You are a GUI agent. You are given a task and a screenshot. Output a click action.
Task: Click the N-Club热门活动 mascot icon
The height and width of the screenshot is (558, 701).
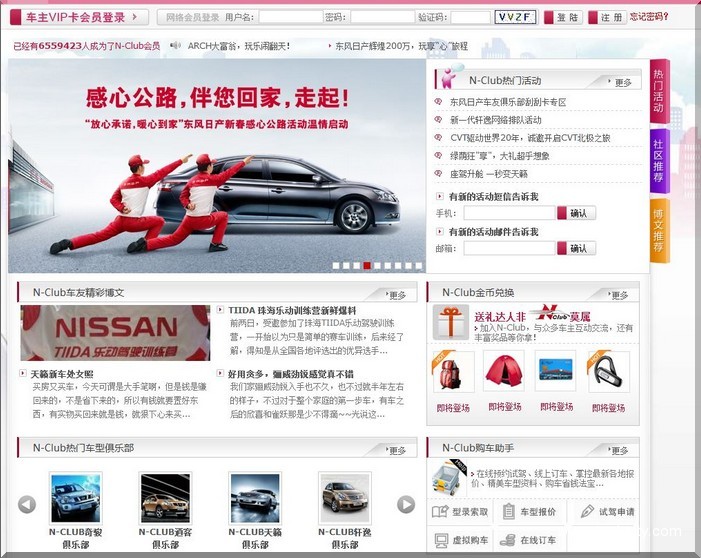[x=451, y=76]
